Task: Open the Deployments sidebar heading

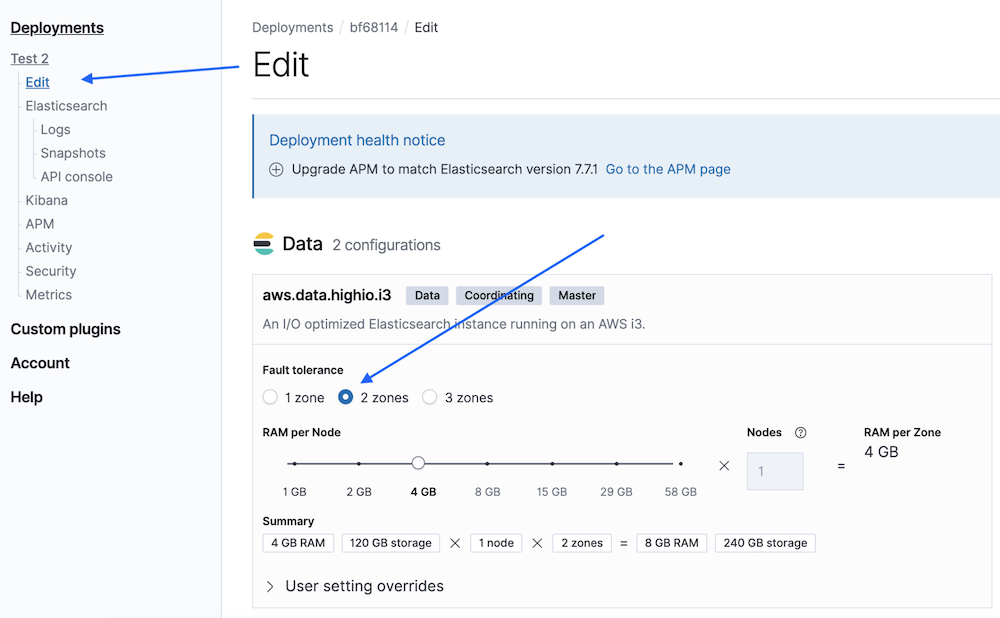Action: point(57,28)
